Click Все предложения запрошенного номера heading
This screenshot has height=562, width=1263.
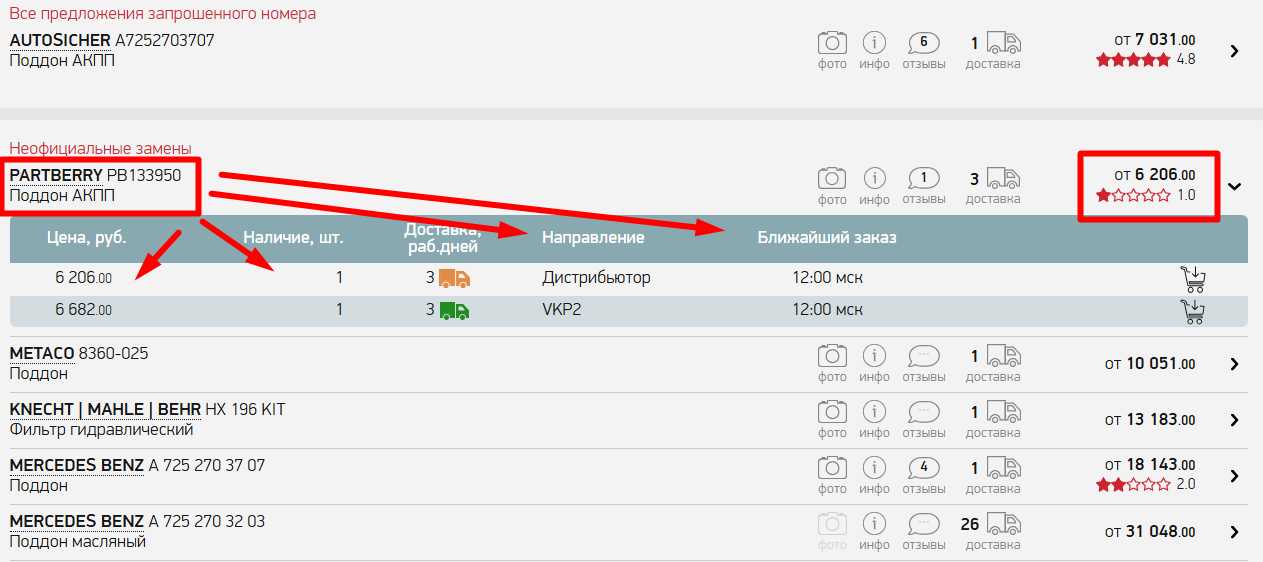coord(162,13)
